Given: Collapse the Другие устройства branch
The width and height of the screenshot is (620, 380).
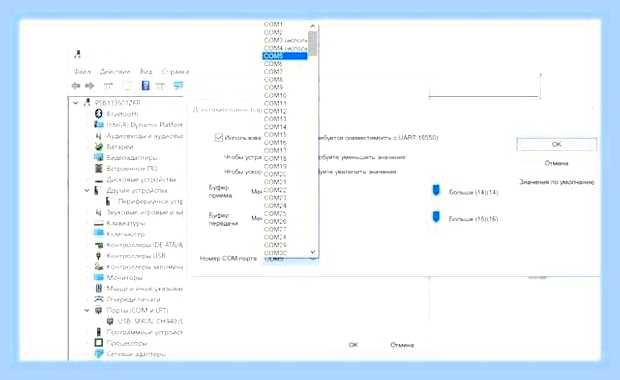Looking at the screenshot, I should (87, 191).
